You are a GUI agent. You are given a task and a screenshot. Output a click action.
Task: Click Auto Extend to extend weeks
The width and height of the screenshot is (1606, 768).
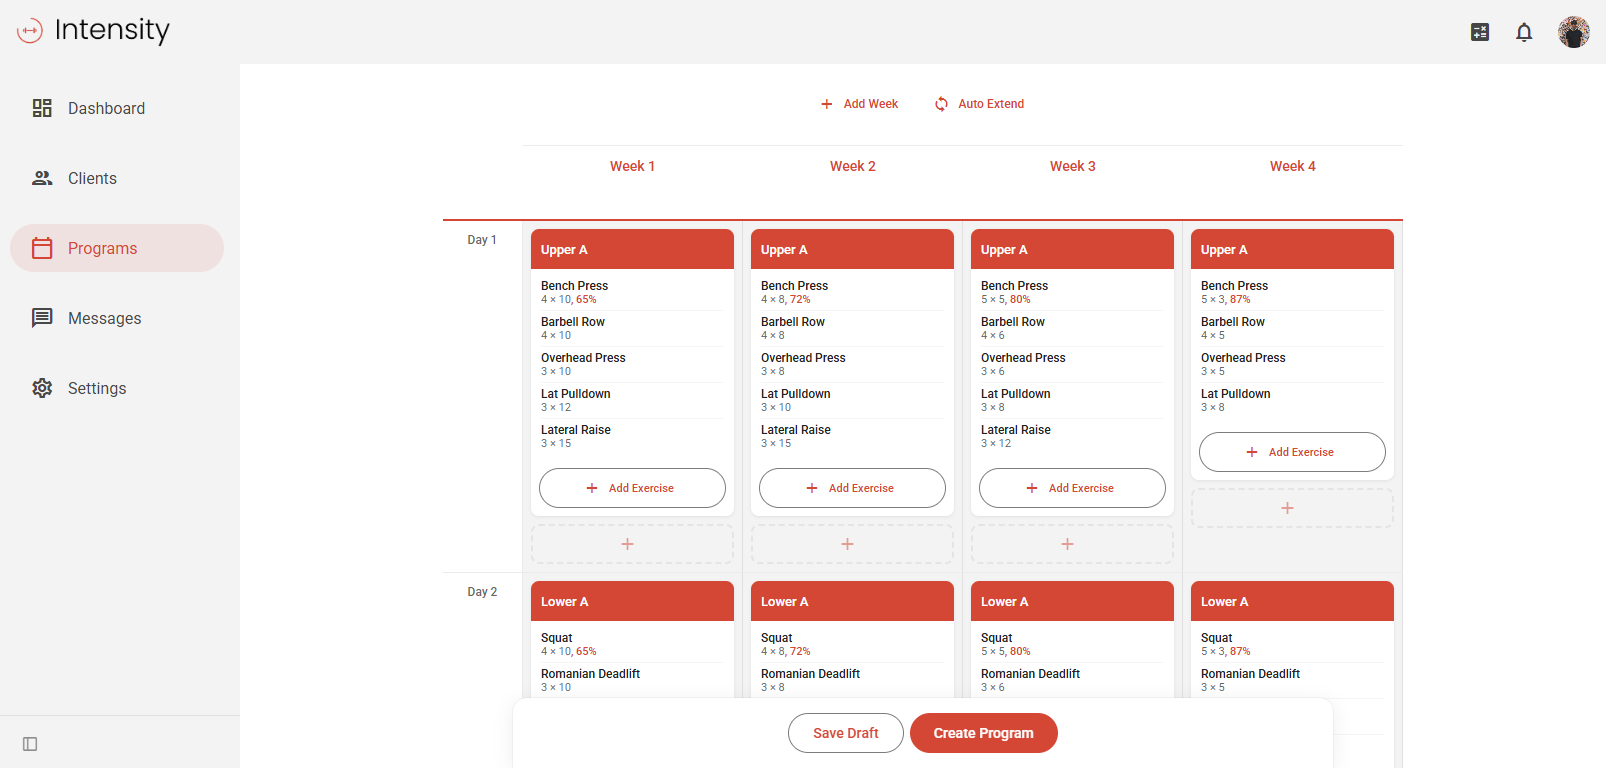click(x=980, y=104)
